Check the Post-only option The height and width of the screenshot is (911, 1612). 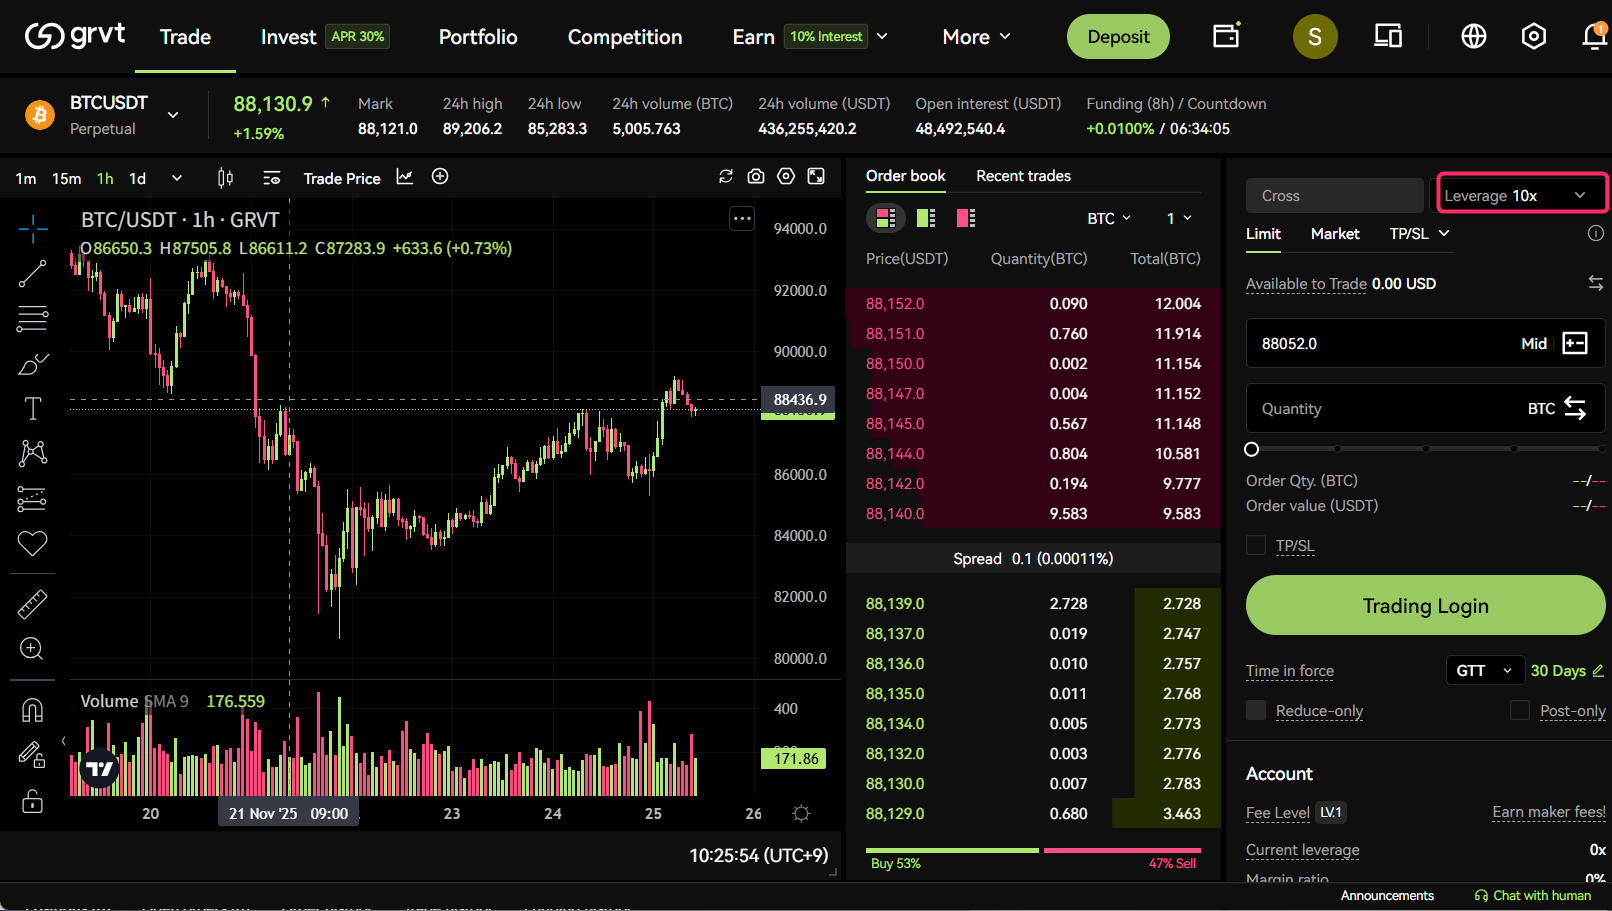(x=1520, y=710)
